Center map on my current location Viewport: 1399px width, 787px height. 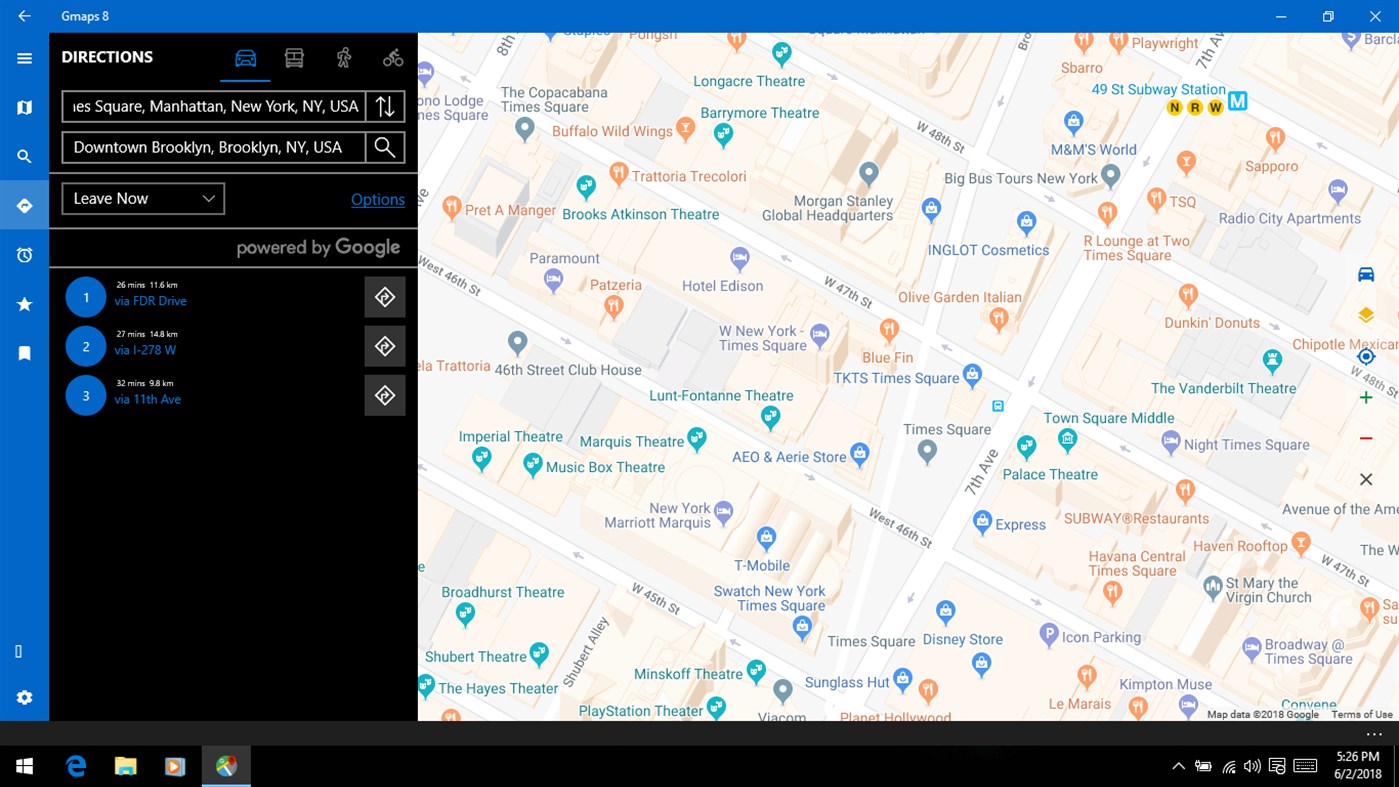pos(1365,355)
